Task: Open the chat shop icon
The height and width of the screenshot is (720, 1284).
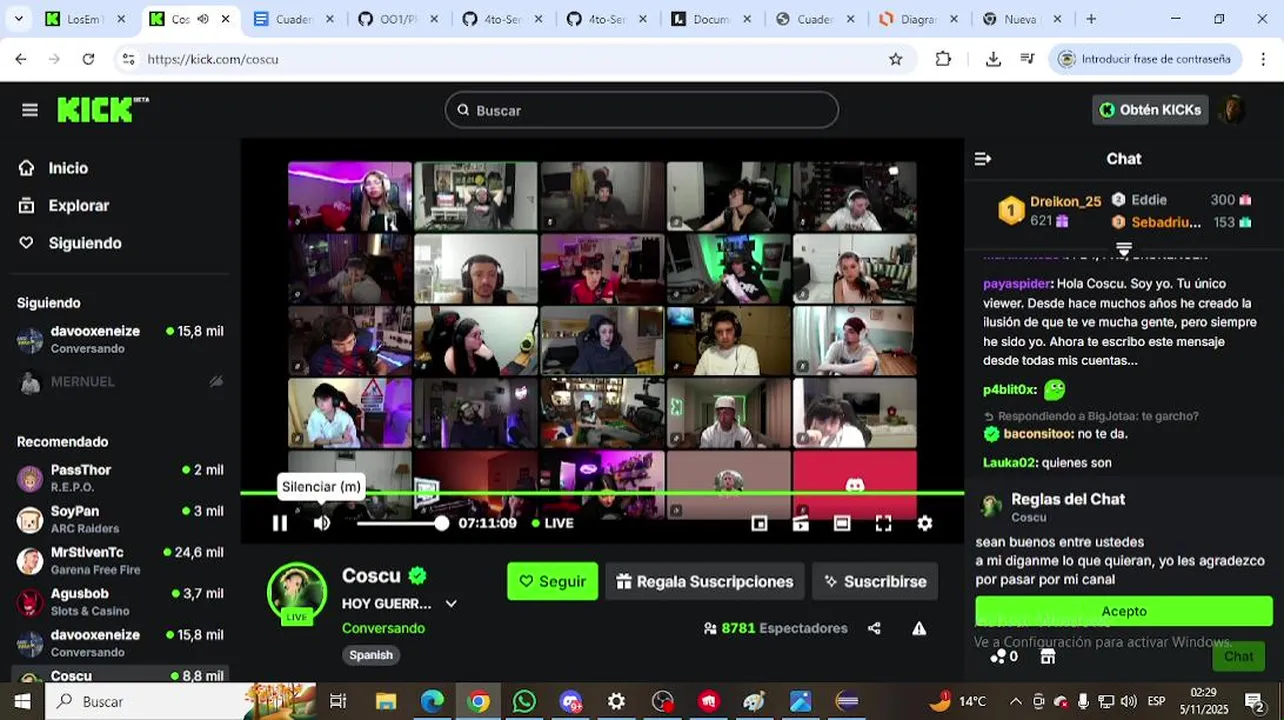Action: [x=1048, y=656]
